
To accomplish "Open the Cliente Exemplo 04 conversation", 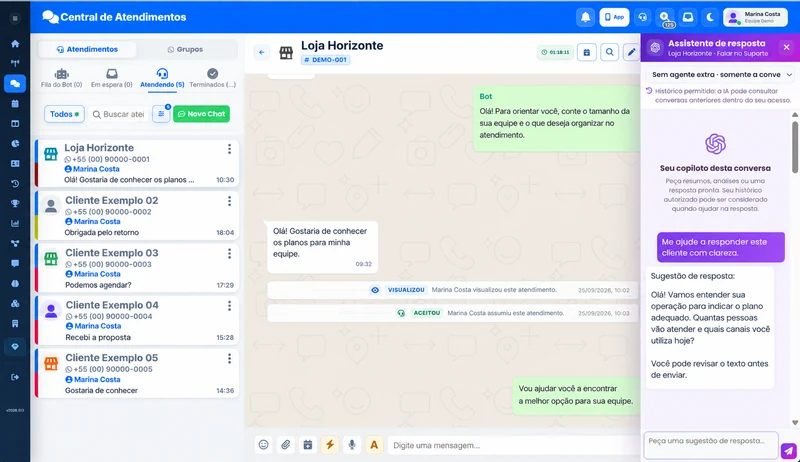I will click(x=137, y=320).
